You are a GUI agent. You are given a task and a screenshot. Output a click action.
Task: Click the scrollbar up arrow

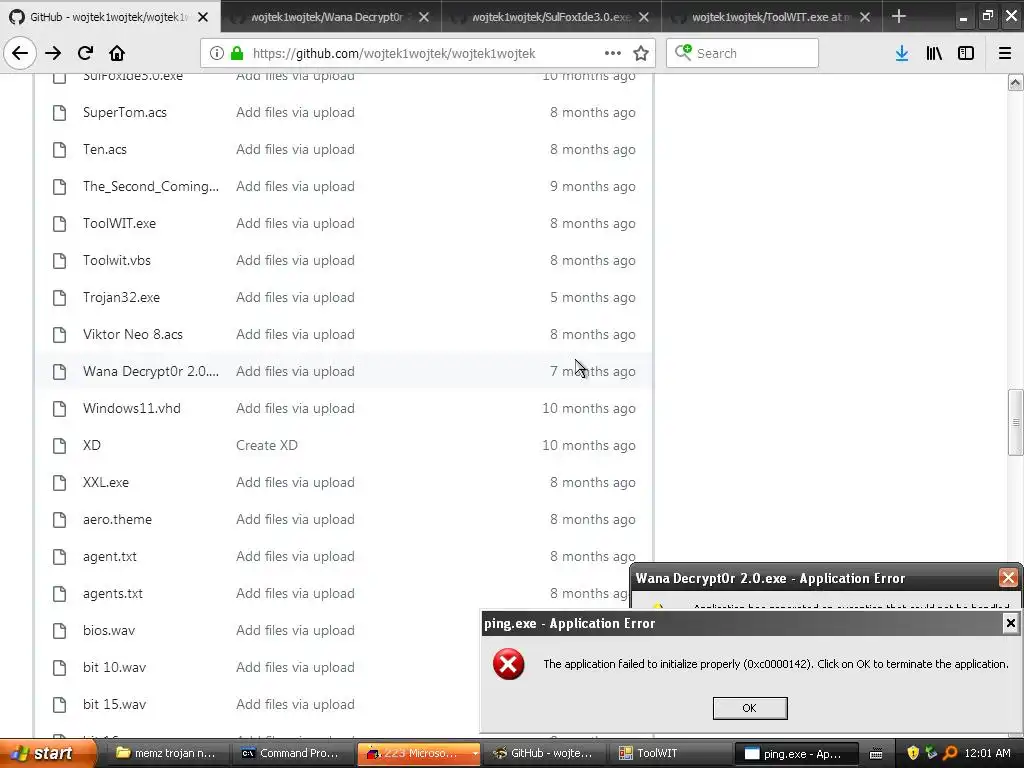coord(1016,82)
